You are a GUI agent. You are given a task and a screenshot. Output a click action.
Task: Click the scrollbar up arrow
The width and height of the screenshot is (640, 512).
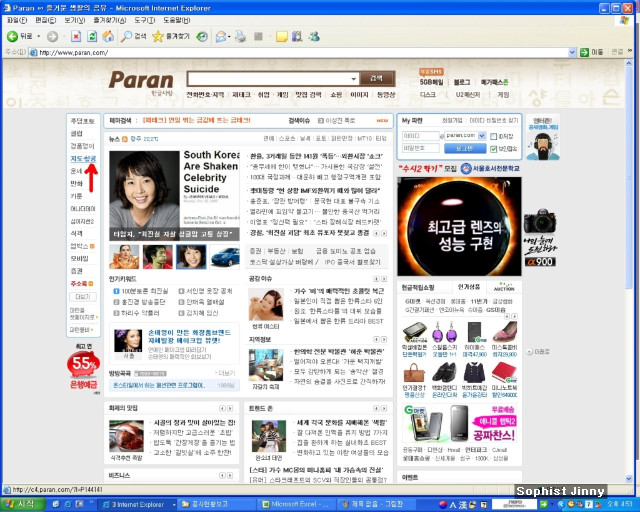[x=629, y=63]
